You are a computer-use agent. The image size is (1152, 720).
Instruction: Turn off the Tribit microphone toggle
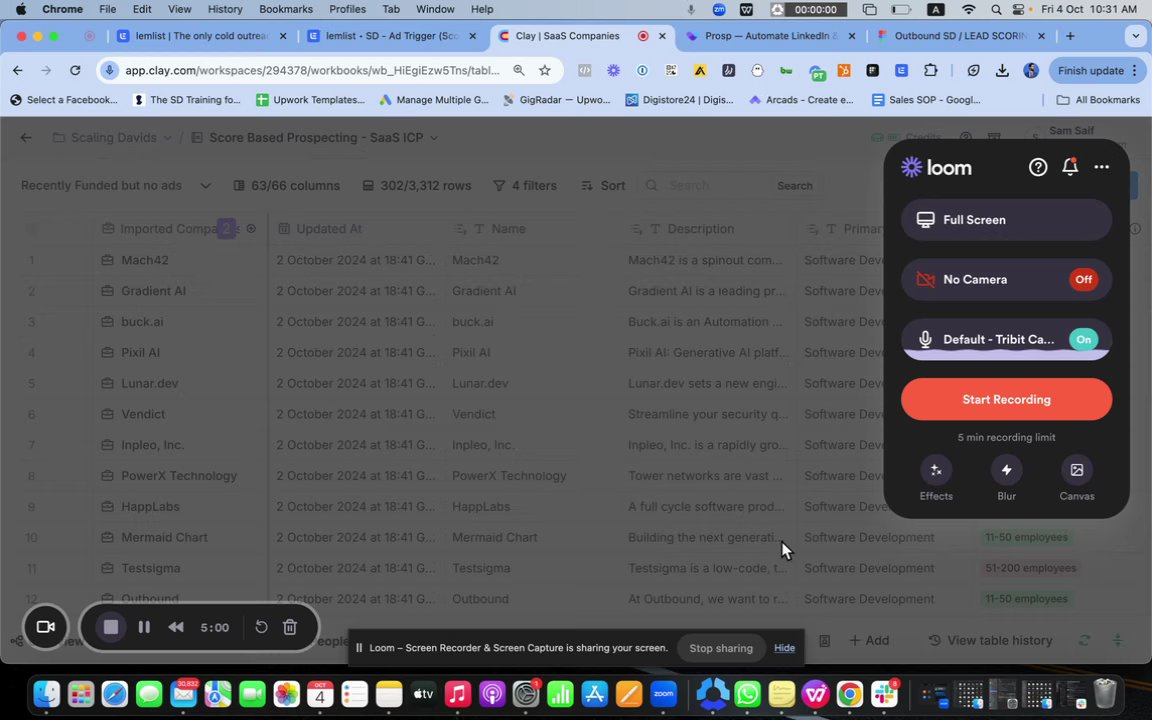tap(1083, 339)
